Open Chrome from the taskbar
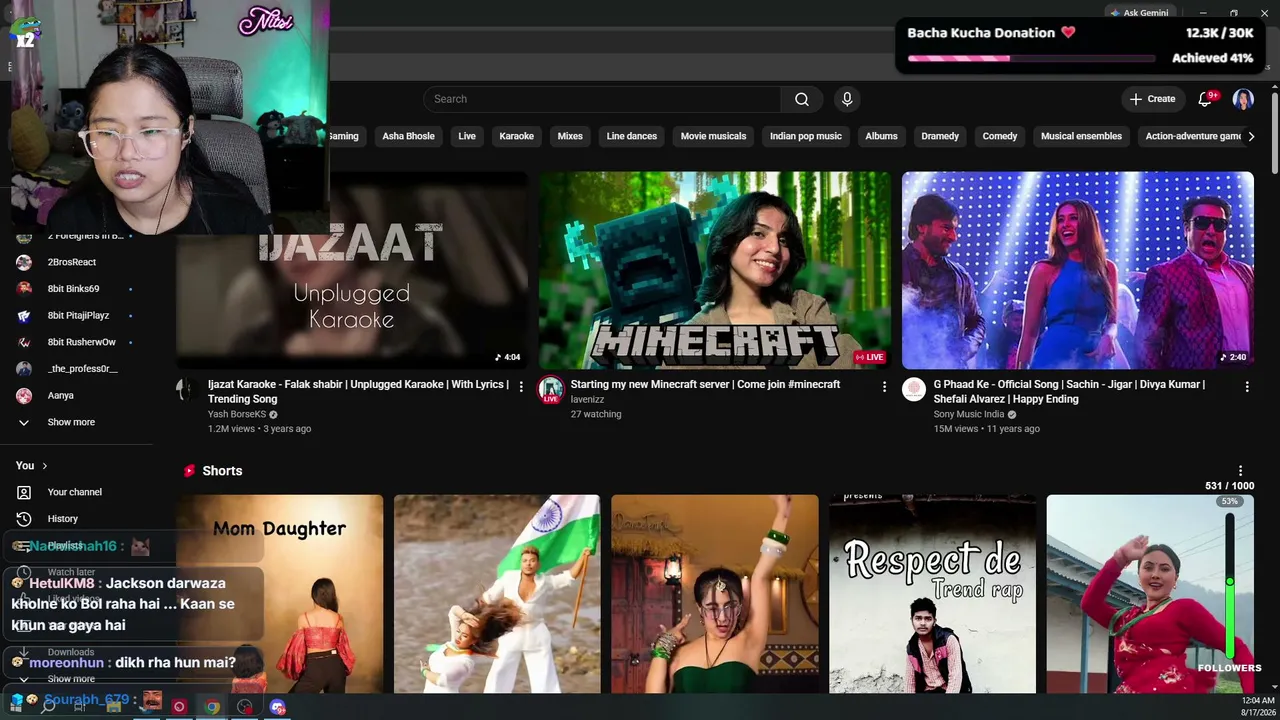This screenshot has height=720, width=1280. click(212, 707)
